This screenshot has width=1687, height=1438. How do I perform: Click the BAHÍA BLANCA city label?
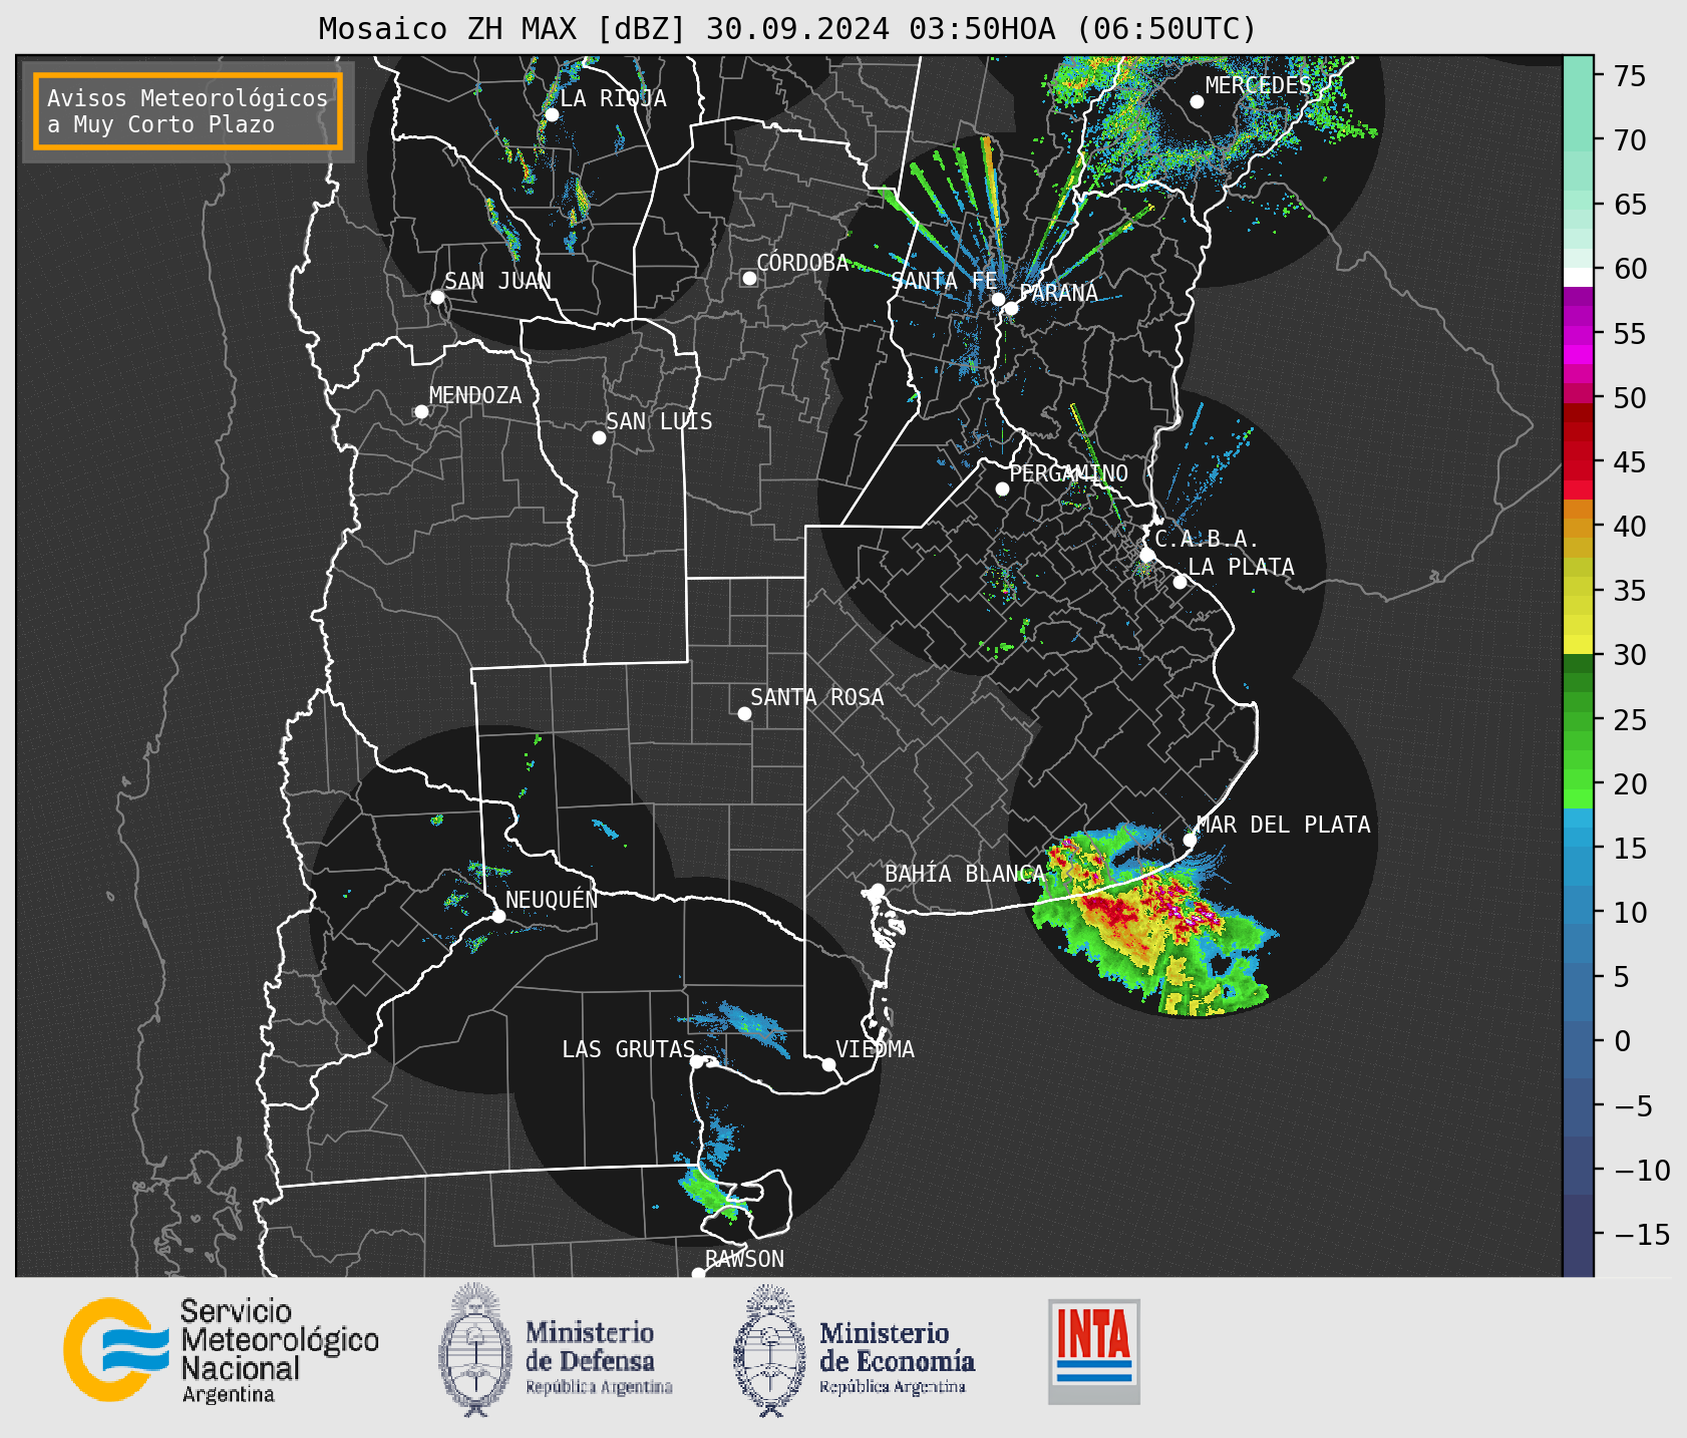click(x=964, y=875)
